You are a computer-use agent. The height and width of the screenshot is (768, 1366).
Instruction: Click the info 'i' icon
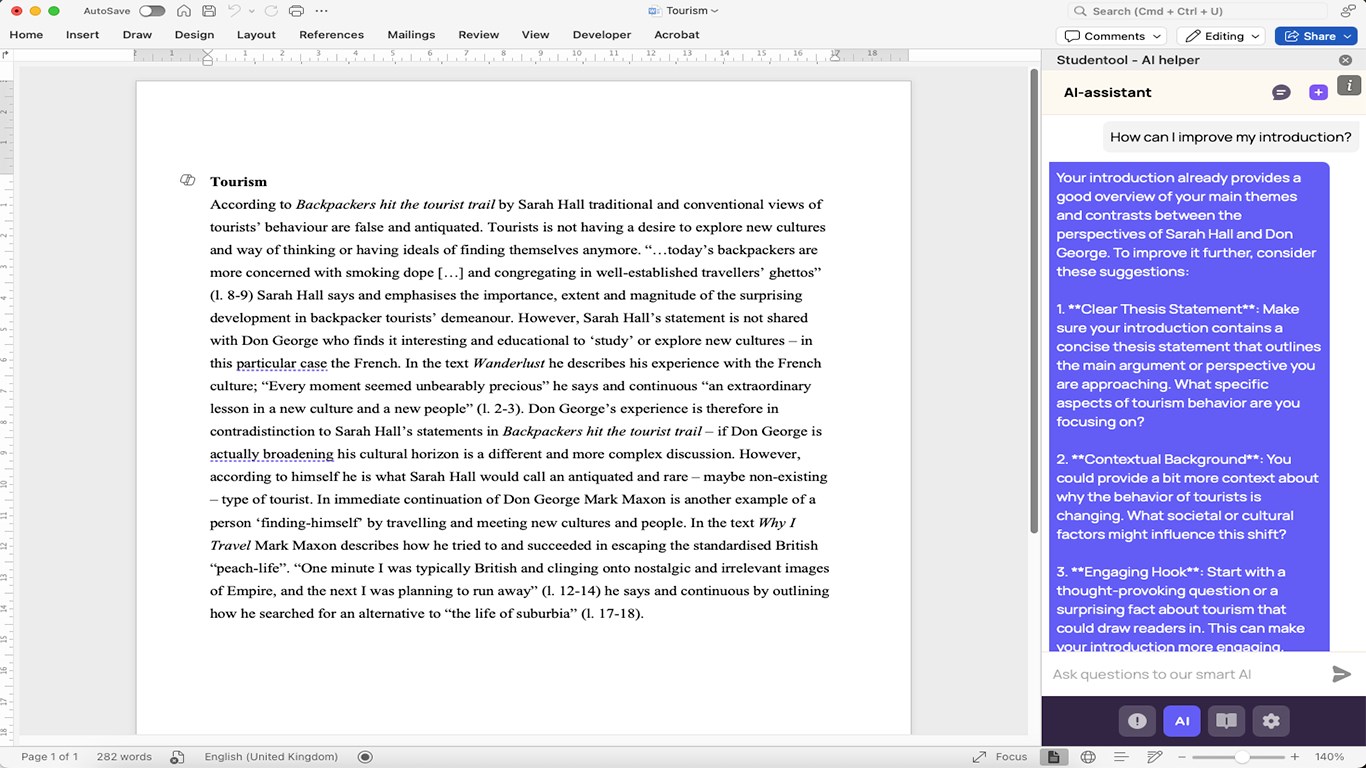pyautogui.click(x=1350, y=86)
